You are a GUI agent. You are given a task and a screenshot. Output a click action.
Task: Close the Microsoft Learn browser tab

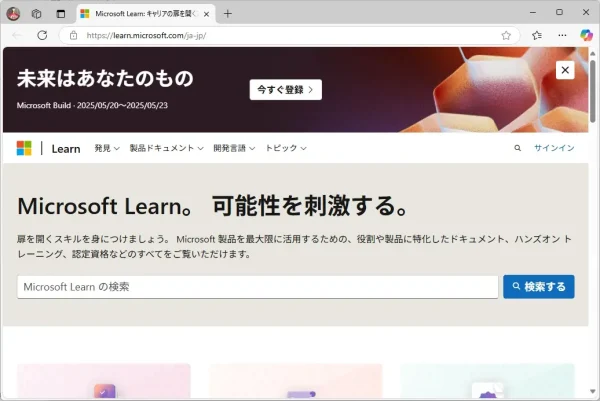tap(206, 14)
